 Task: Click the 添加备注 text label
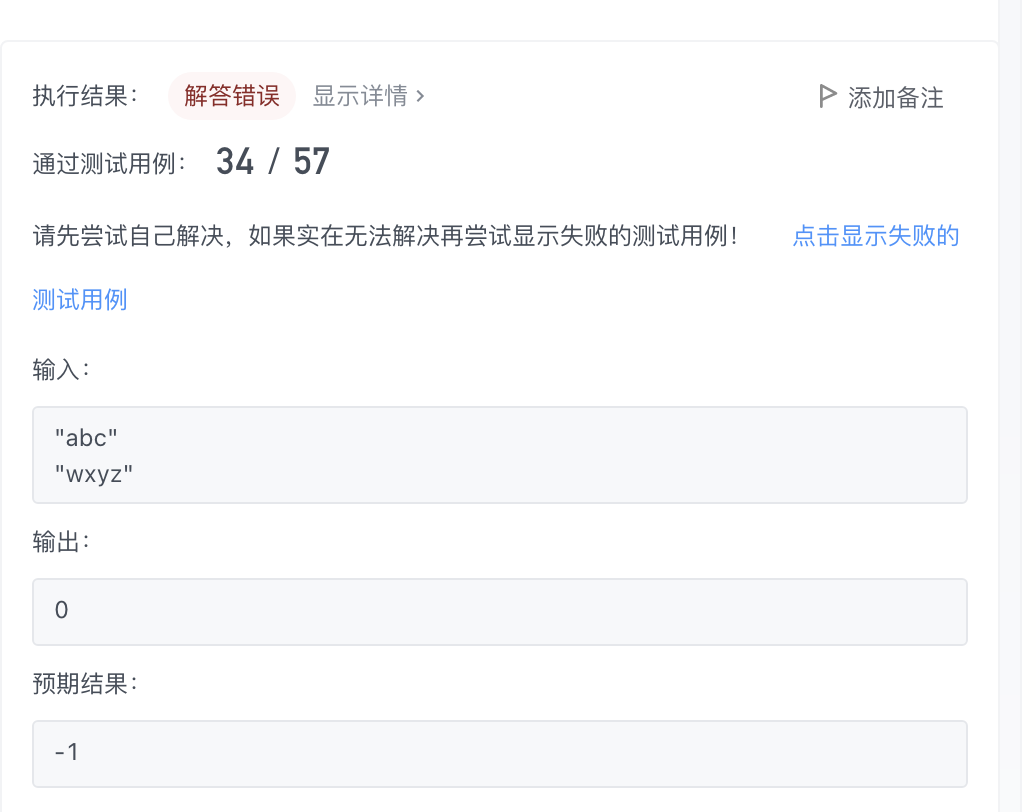895,98
